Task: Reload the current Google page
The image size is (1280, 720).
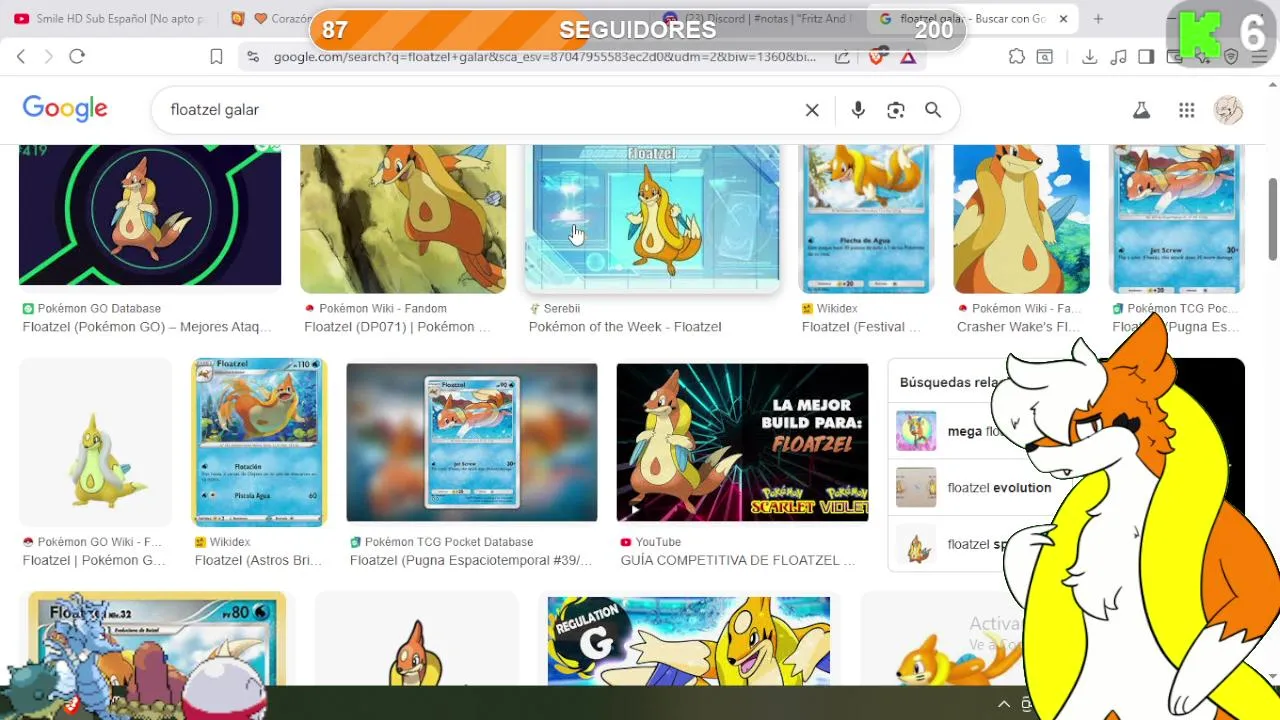Action: point(77,57)
